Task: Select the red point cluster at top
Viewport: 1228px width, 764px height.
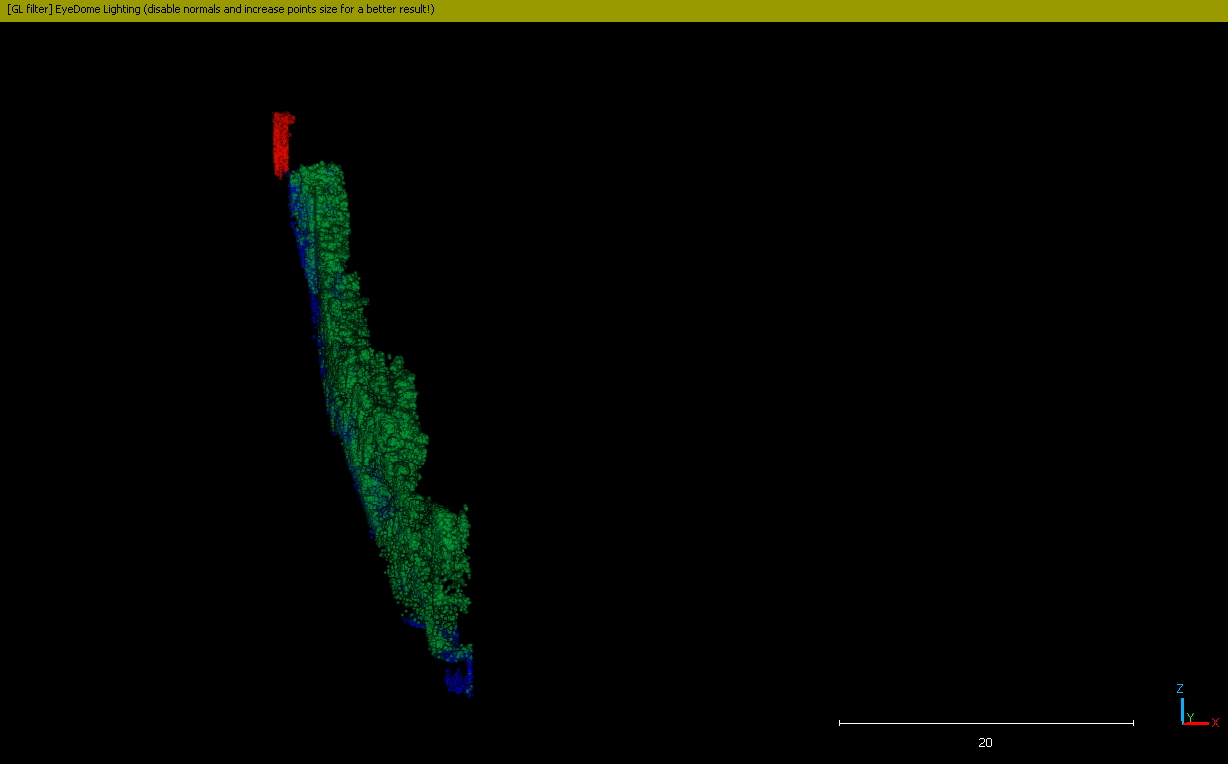Action: (283, 142)
